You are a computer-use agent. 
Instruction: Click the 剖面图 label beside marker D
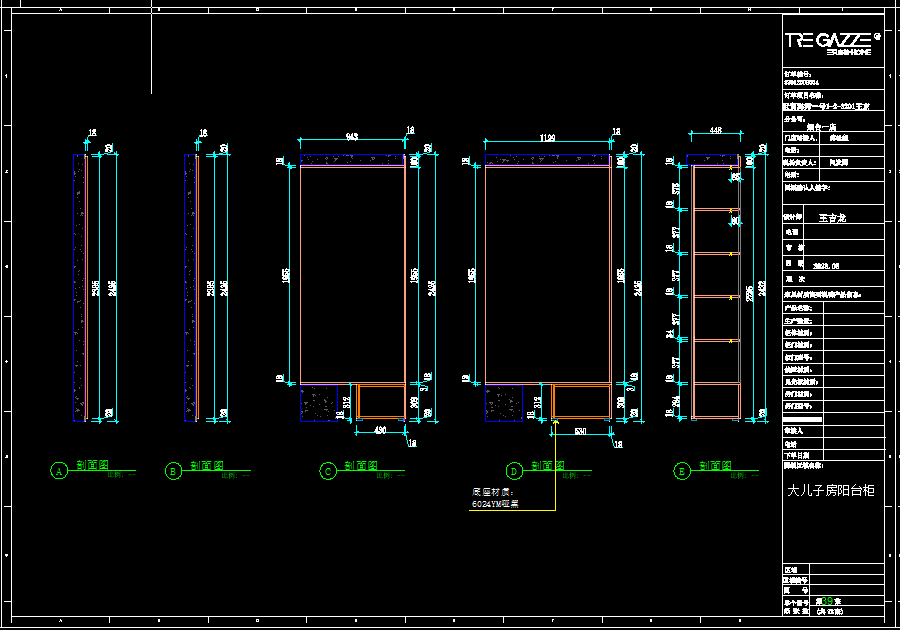point(548,465)
